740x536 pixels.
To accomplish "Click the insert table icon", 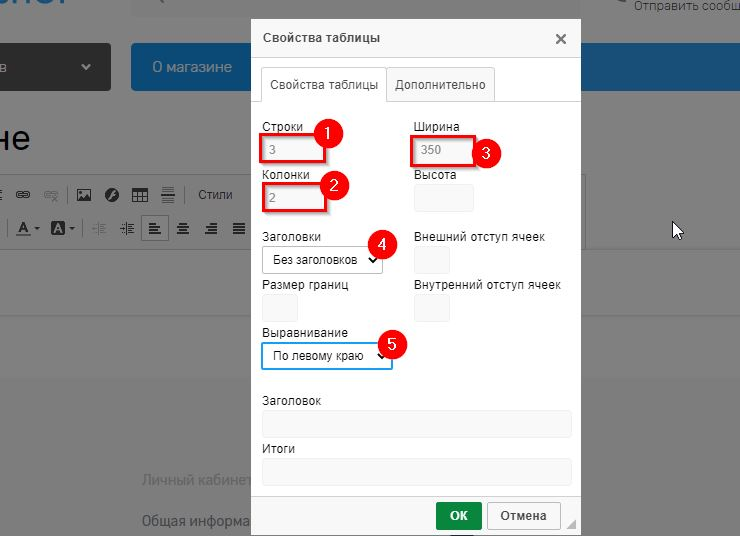I will tap(140, 195).
